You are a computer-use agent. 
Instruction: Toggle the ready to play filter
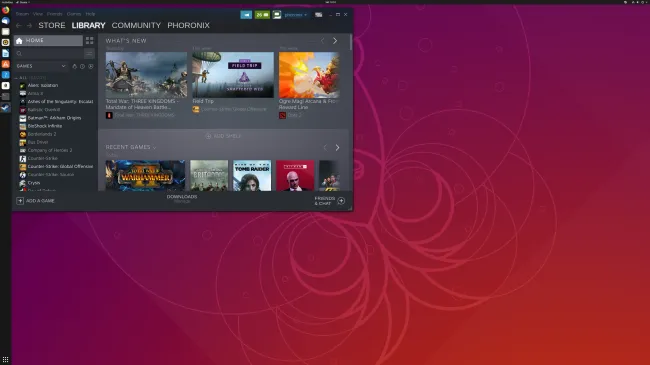[x=91, y=66]
